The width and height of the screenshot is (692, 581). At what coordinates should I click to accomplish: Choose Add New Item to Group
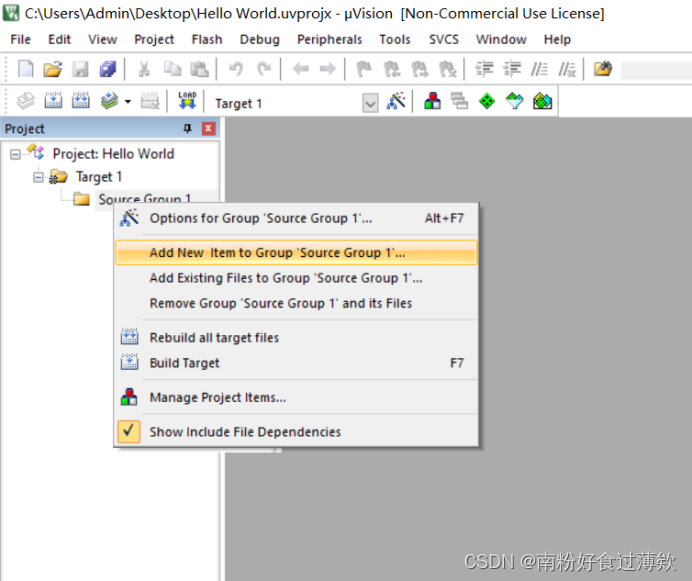click(297, 253)
